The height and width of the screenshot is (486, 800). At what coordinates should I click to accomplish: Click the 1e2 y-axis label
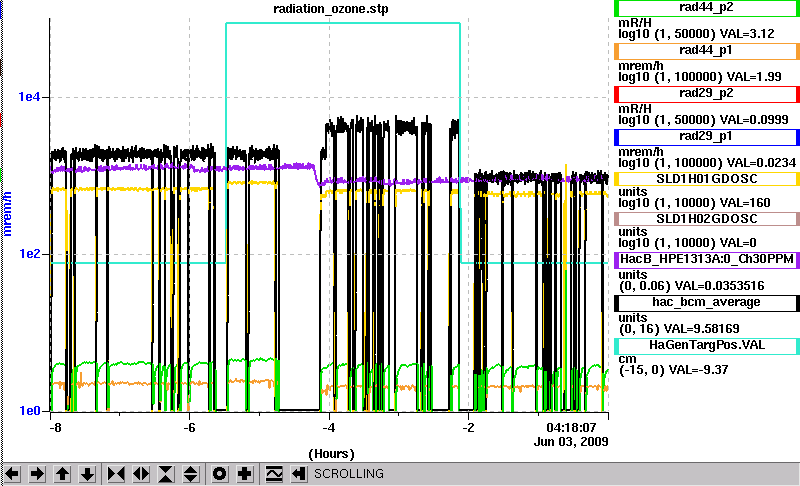pos(29,253)
